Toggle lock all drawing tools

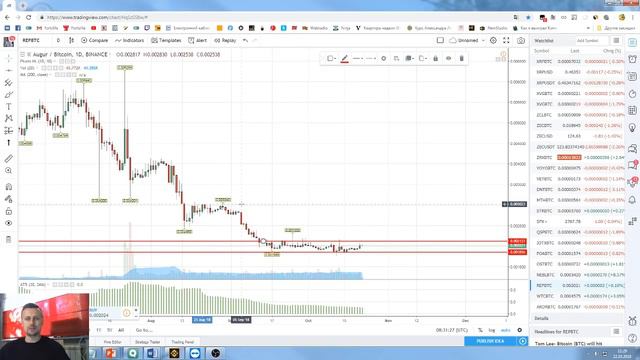click(x=9, y=211)
